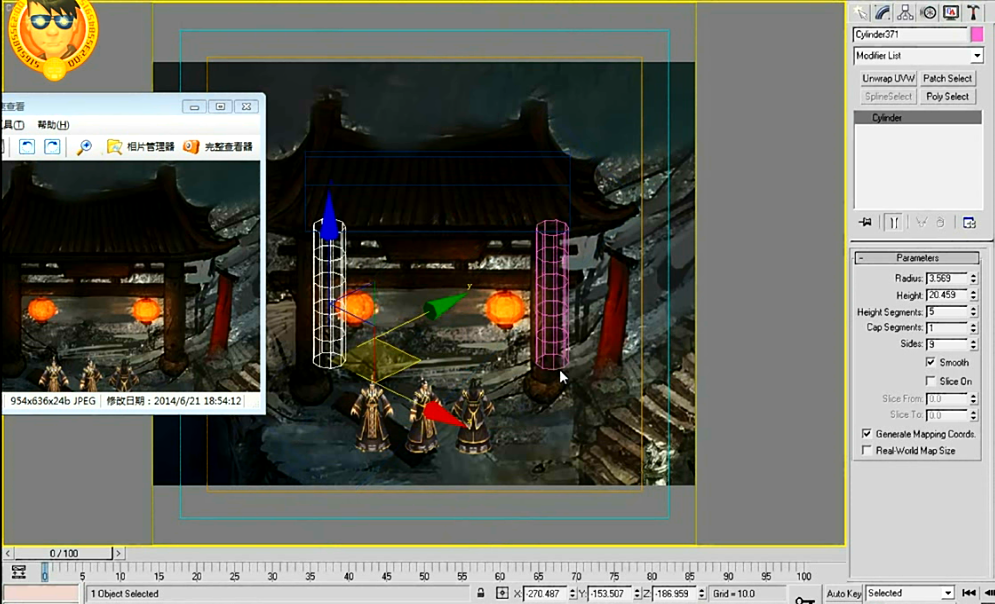Open the Motion panel tab
Image resolution: width=995 pixels, height=604 pixels.
pos(928,13)
